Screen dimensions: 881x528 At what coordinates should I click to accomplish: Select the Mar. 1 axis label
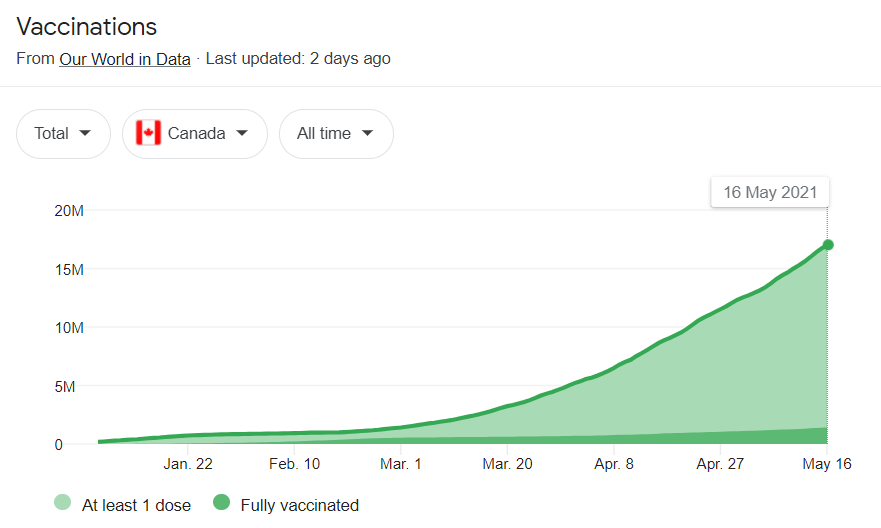click(x=401, y=464)
